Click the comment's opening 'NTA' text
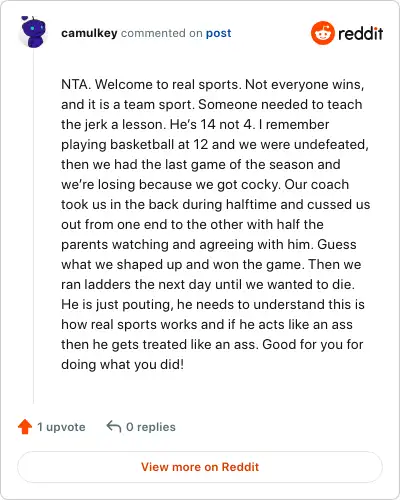Image resolution: width=400 pixels, height=500 pixels. click(76, 84)
